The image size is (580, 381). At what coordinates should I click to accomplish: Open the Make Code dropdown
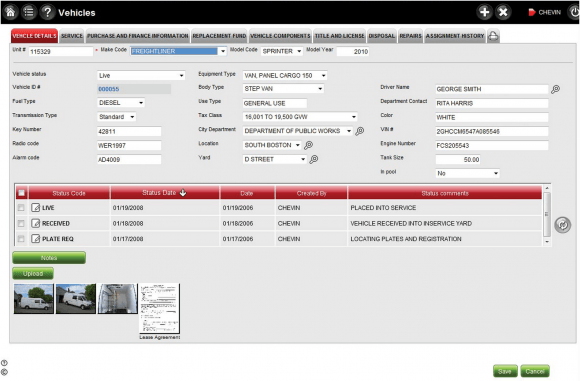[223, 51]
